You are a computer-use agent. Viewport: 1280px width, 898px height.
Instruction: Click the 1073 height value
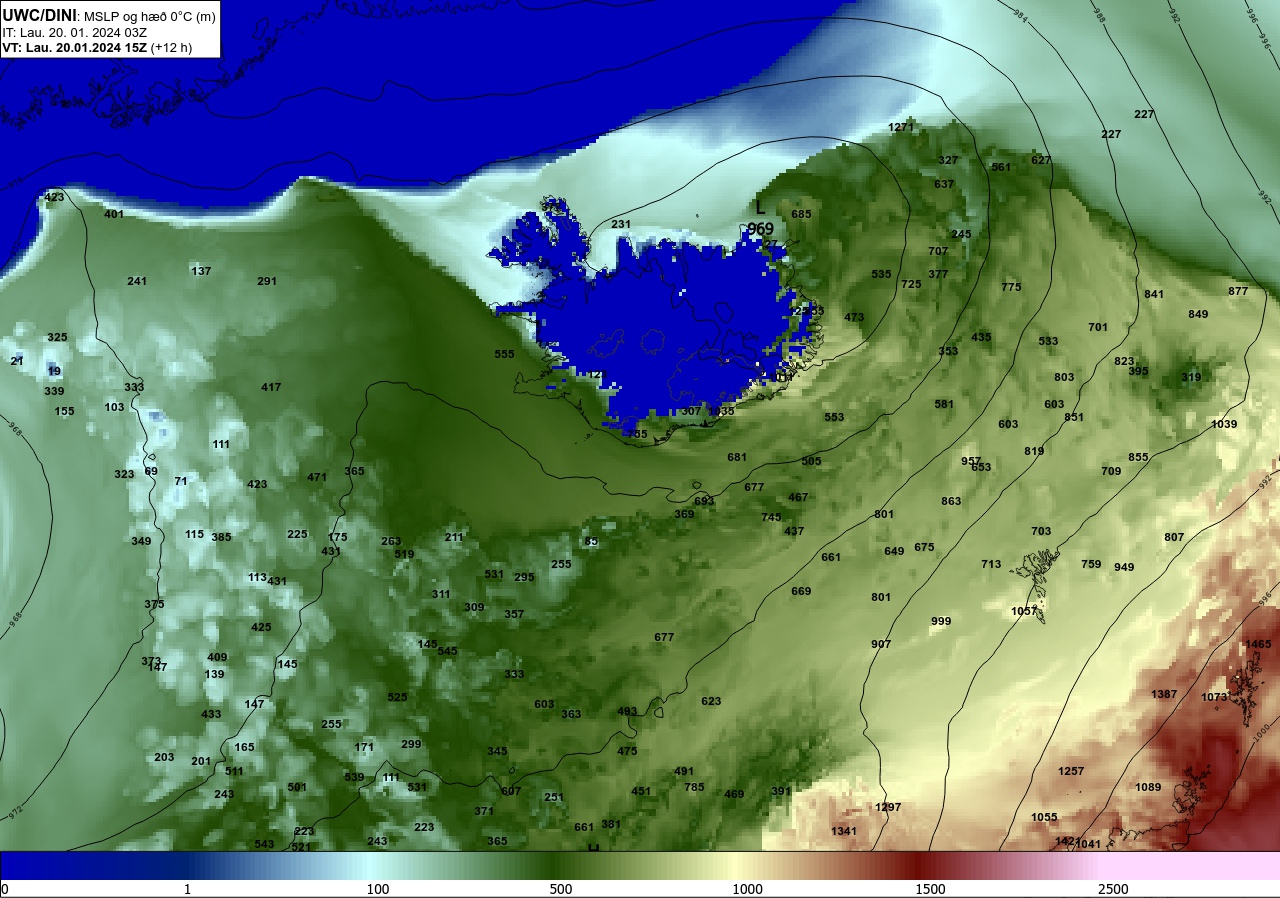point(1214,697)
